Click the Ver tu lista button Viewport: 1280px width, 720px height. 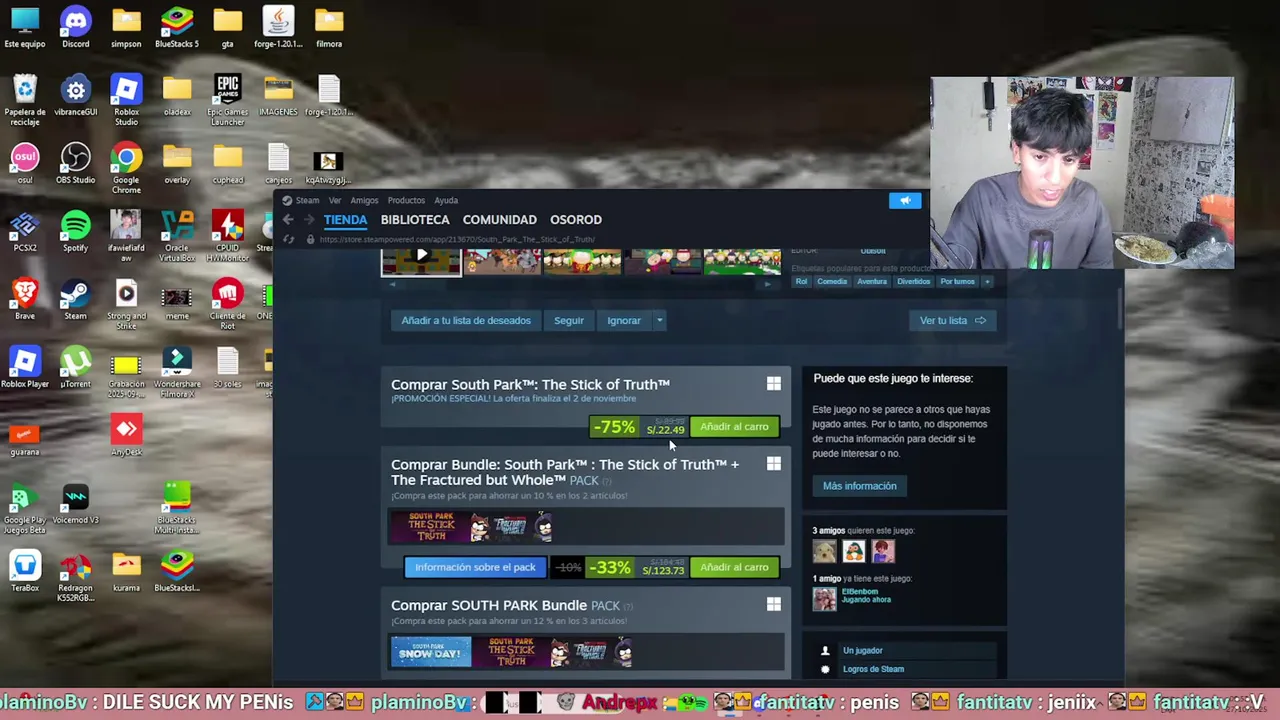[x=953, y=320]
